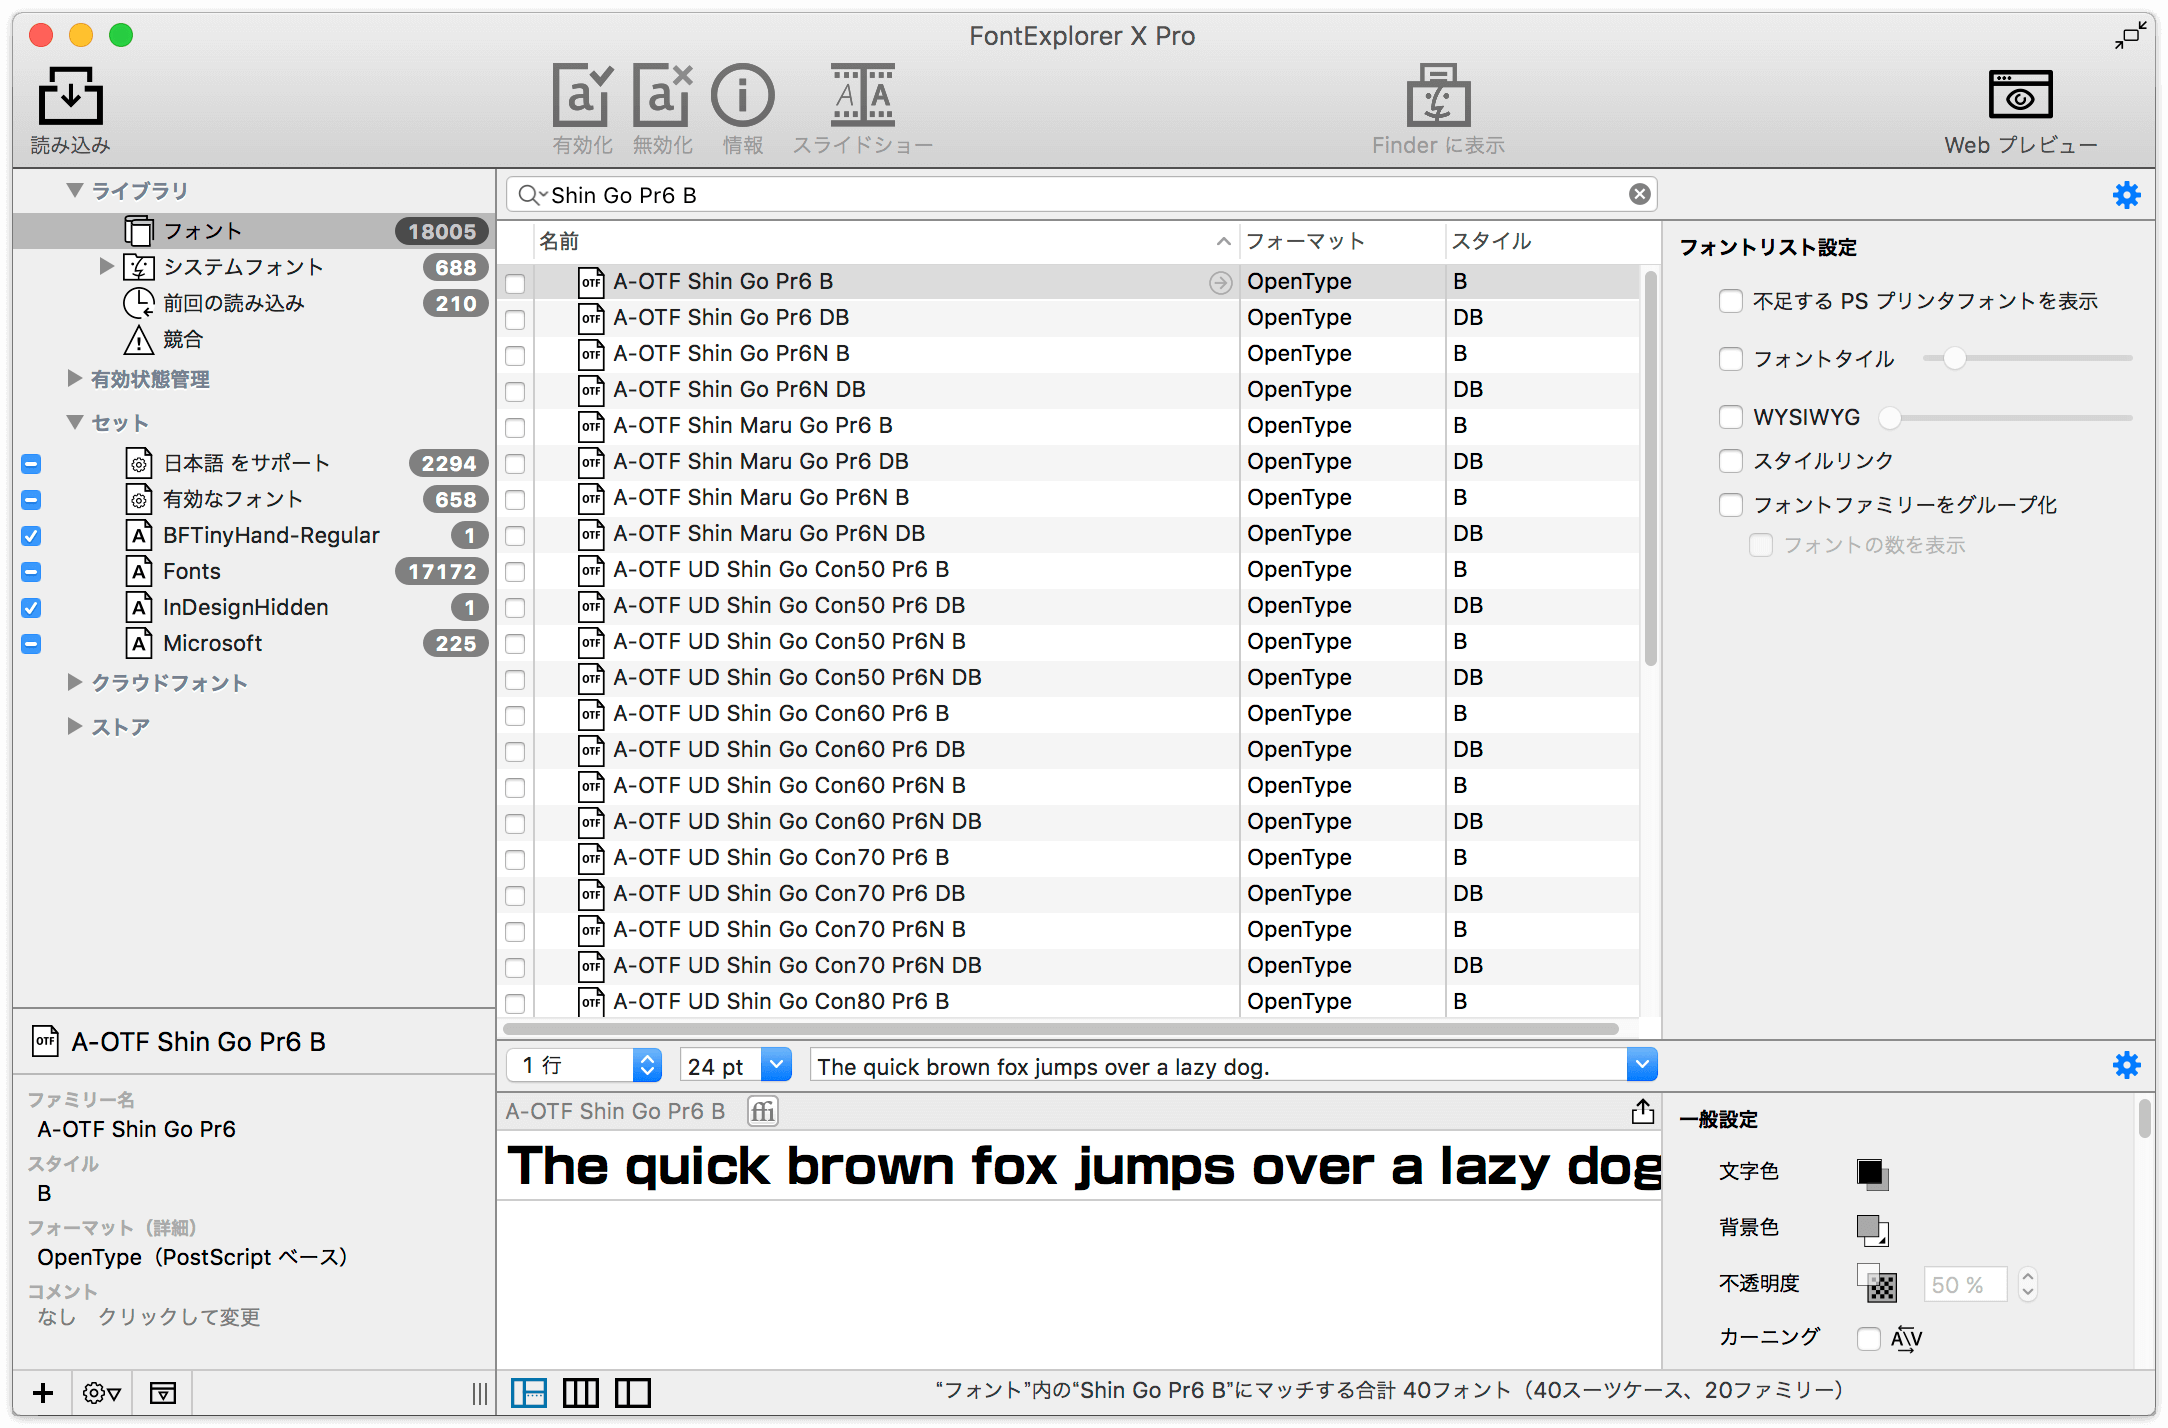Select A-OTF Shin Maru Go Pr6 B row
Screen dimensions: 2168x1428
tap(1068, 426)
